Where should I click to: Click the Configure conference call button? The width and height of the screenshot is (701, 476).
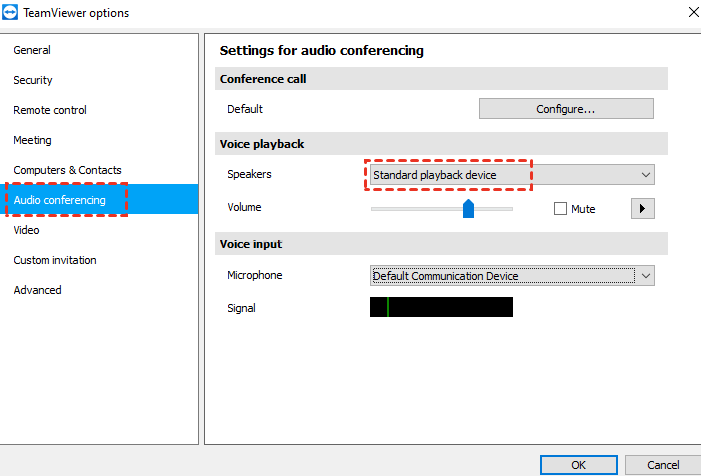coord(566,109)
